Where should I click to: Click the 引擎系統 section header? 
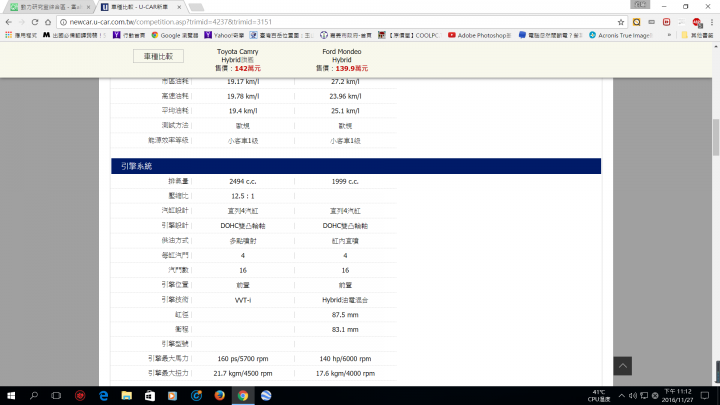356,166
